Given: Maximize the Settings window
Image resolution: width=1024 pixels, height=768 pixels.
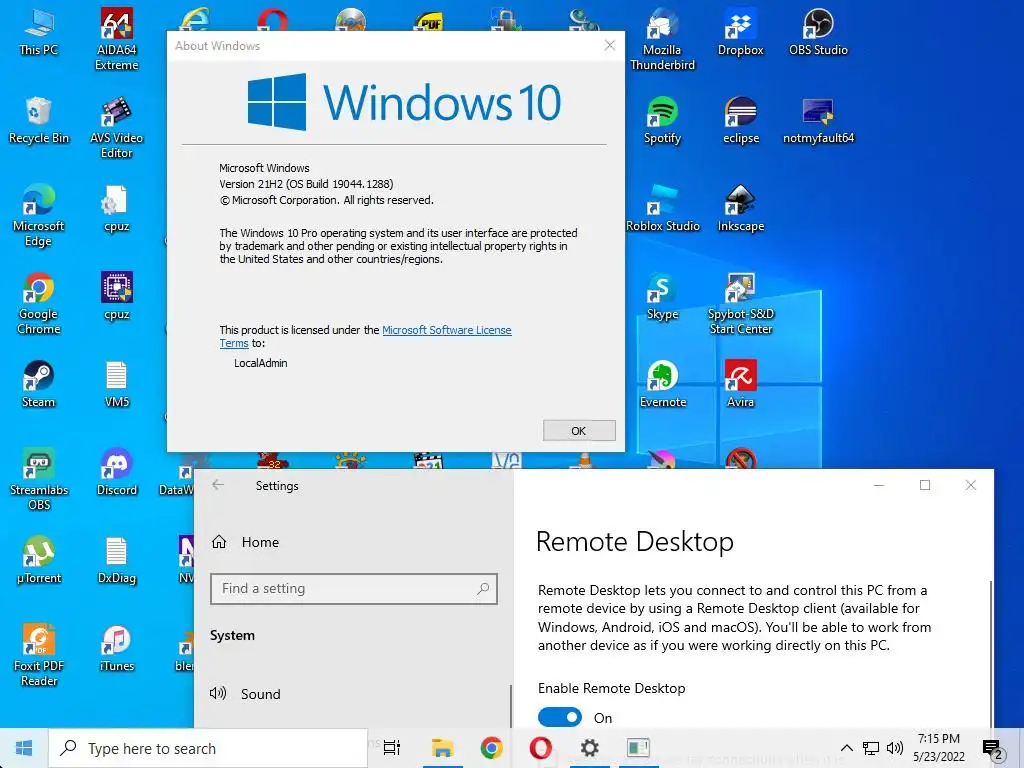Looking at the screenshot, I should (925, 485).
